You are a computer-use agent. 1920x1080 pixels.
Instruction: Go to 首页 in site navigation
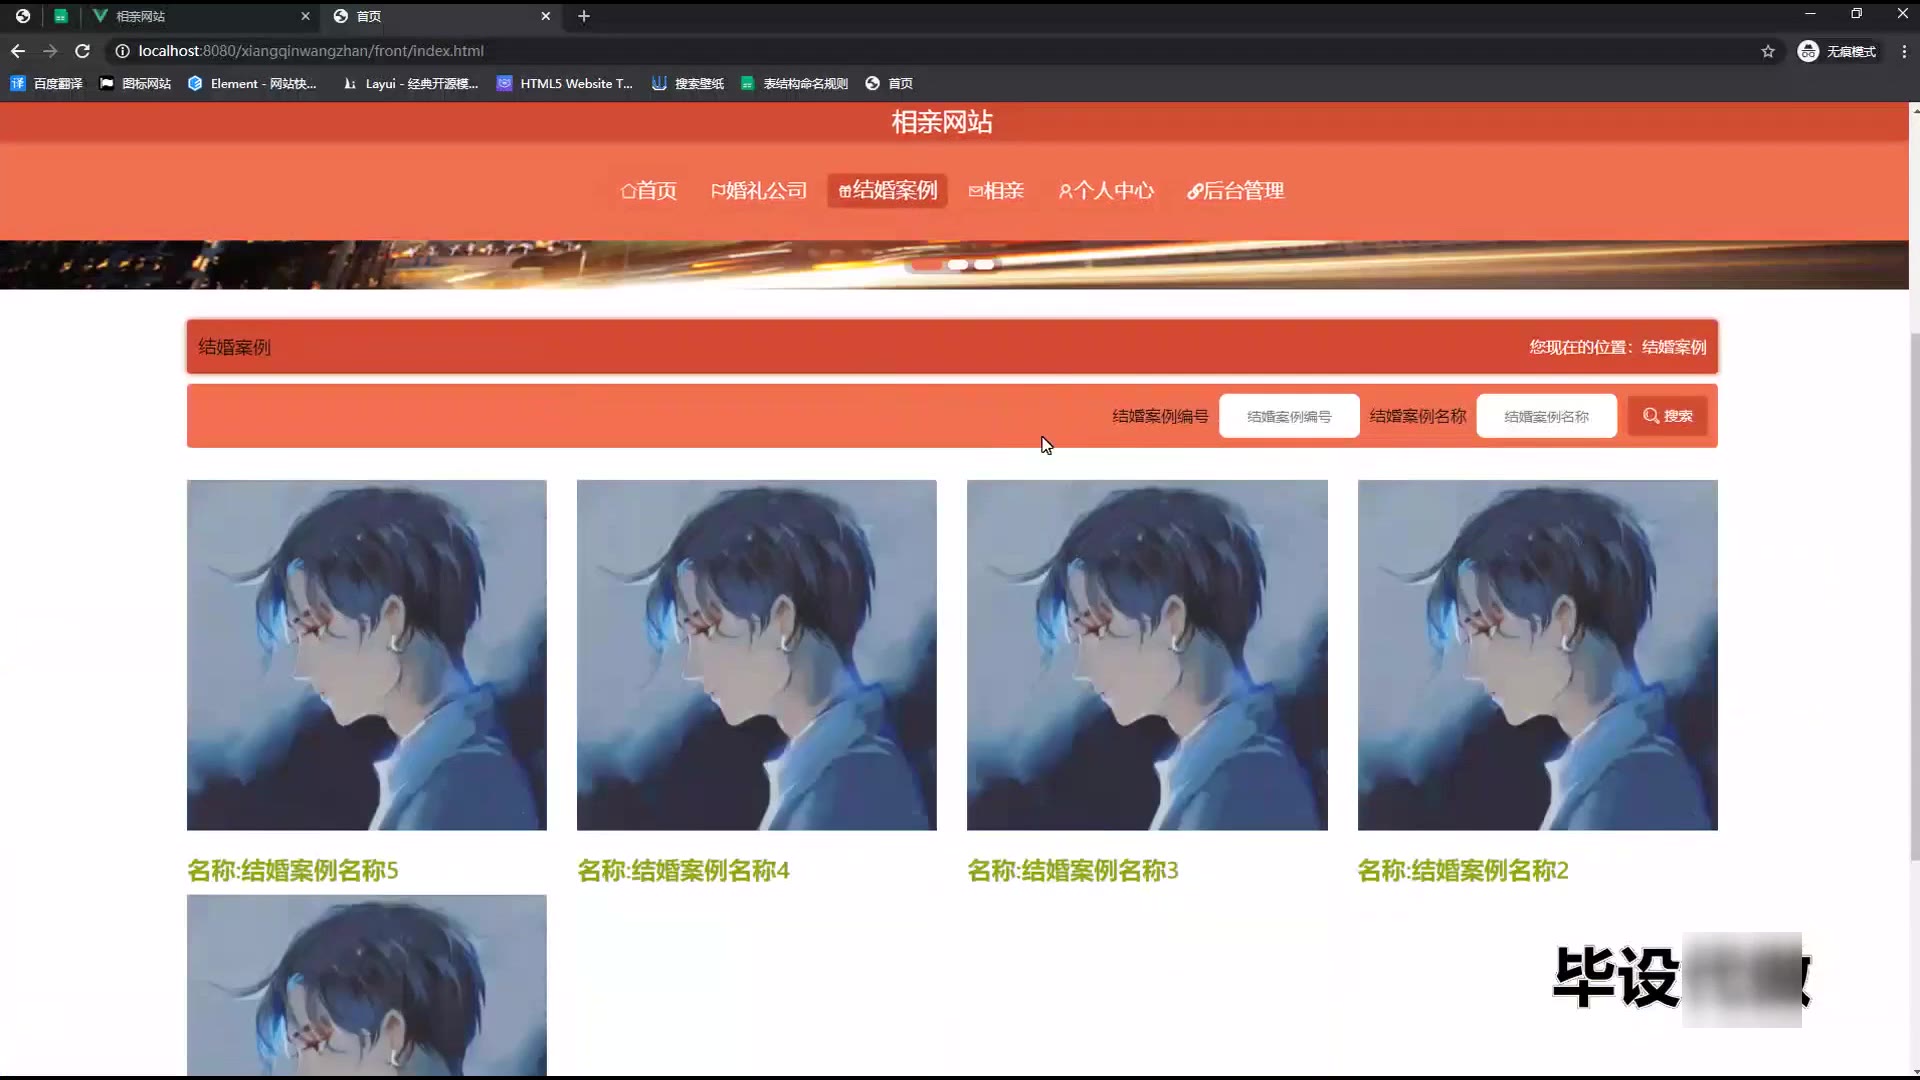coord(649,191)
